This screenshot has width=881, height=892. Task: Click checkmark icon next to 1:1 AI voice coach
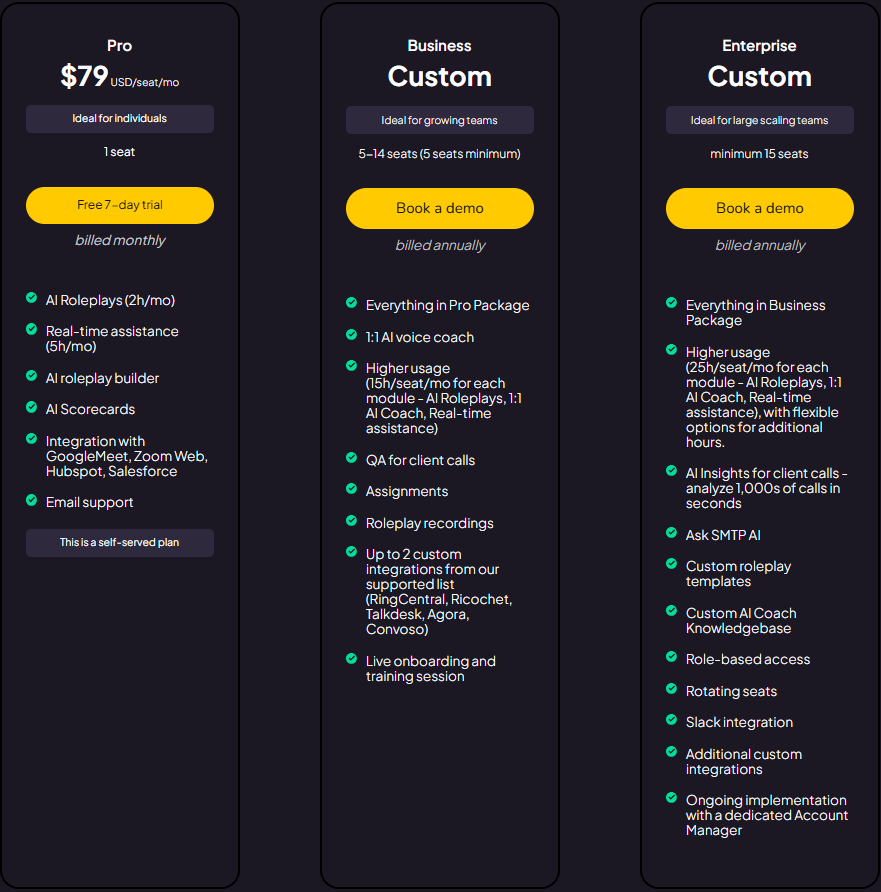(352, 335)
